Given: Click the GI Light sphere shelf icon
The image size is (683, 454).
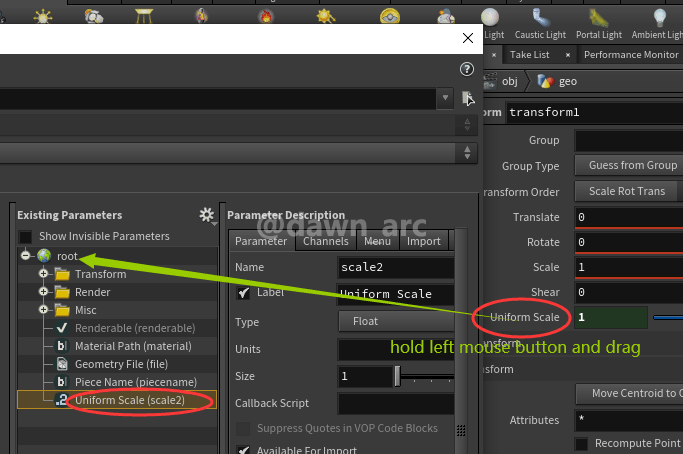Looking at the screenshot, I should pyautogui.click(x=490, y=17).
